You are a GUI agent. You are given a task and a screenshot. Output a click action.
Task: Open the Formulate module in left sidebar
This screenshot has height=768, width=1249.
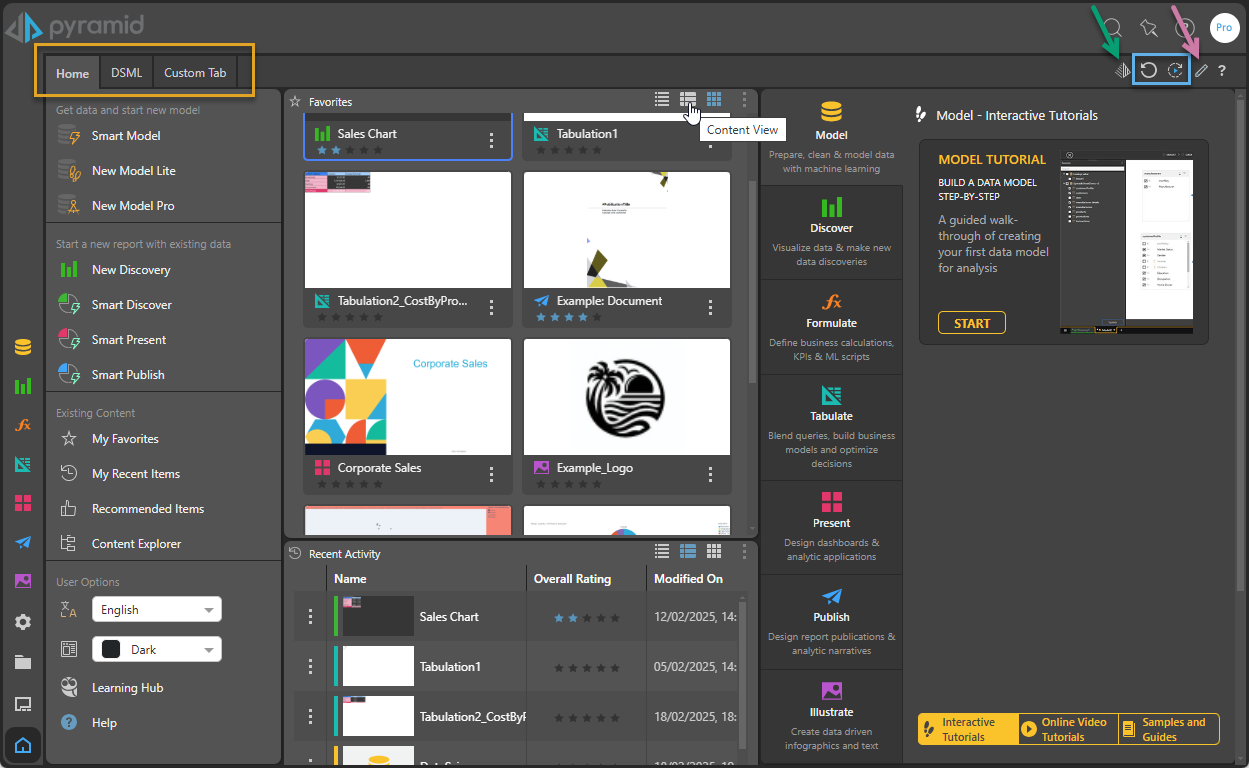[x=23, y=424]
